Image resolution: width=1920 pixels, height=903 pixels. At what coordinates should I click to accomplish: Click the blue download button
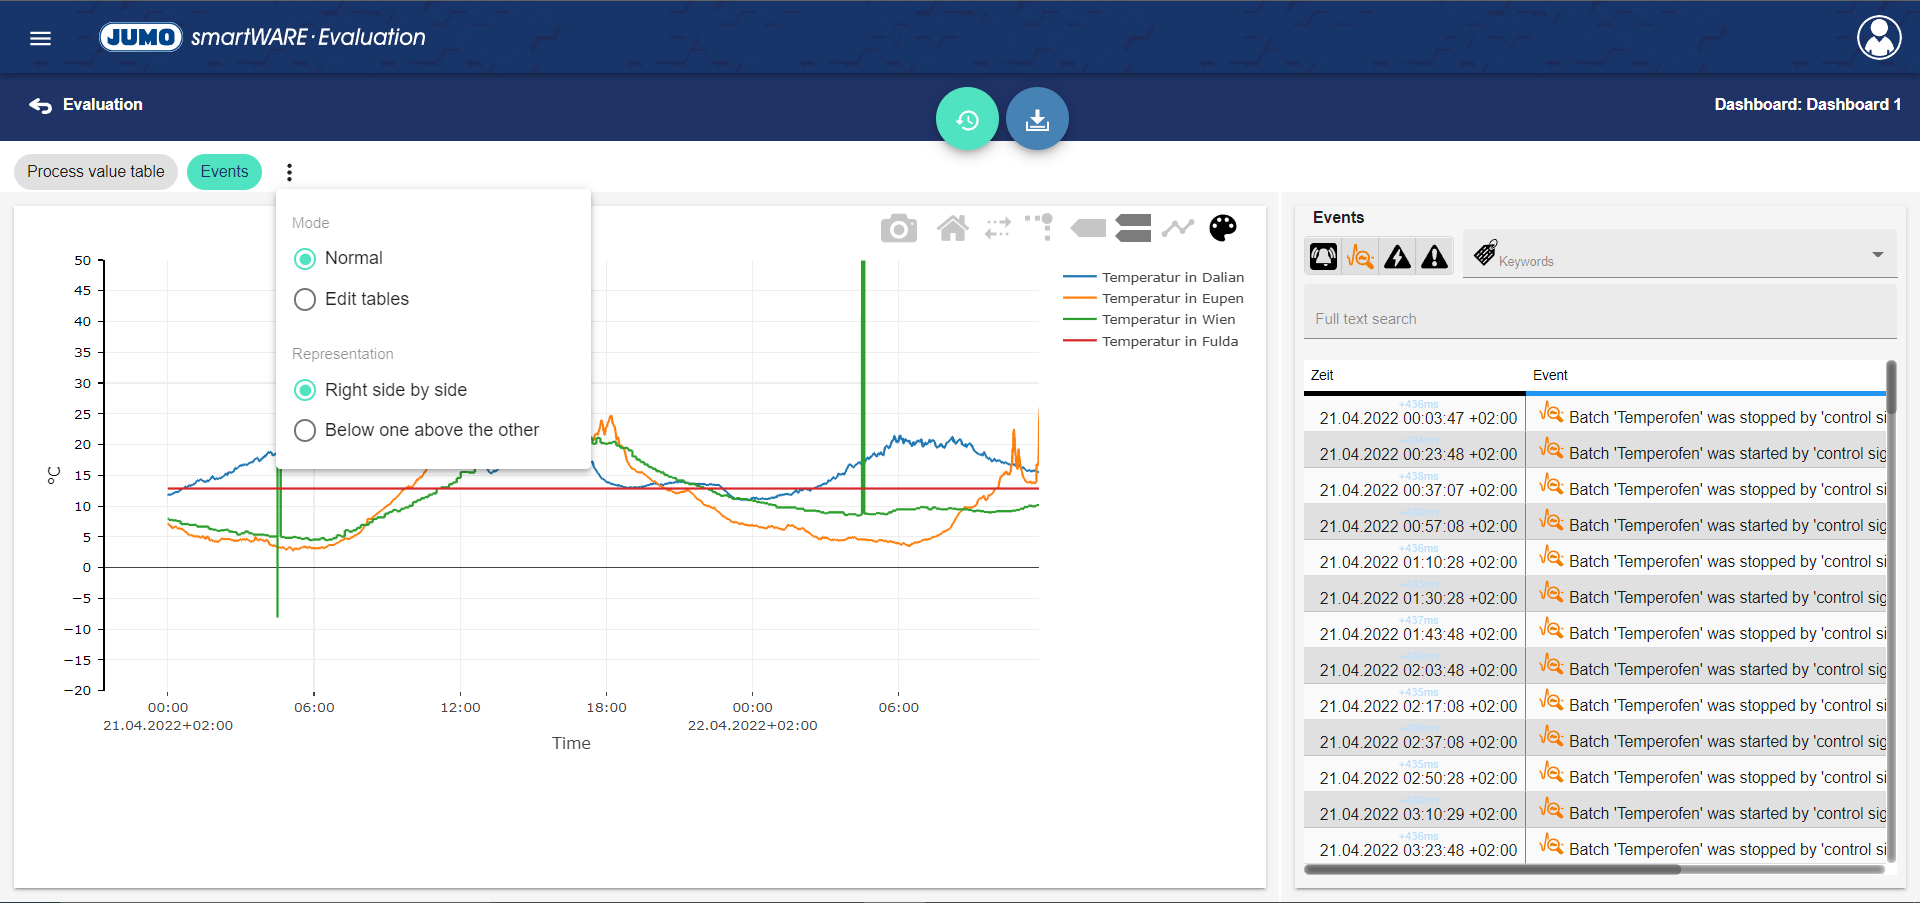(1037, 120)
